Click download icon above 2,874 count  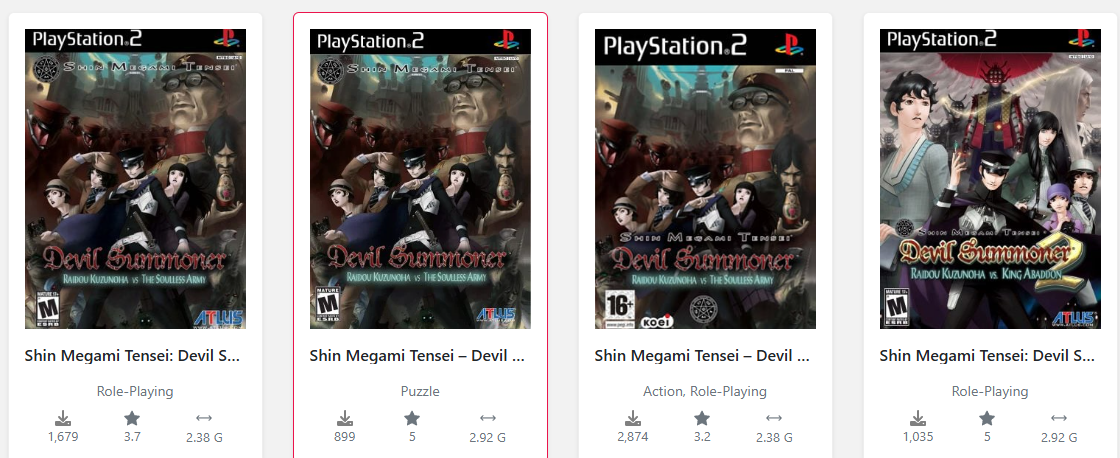633,419
